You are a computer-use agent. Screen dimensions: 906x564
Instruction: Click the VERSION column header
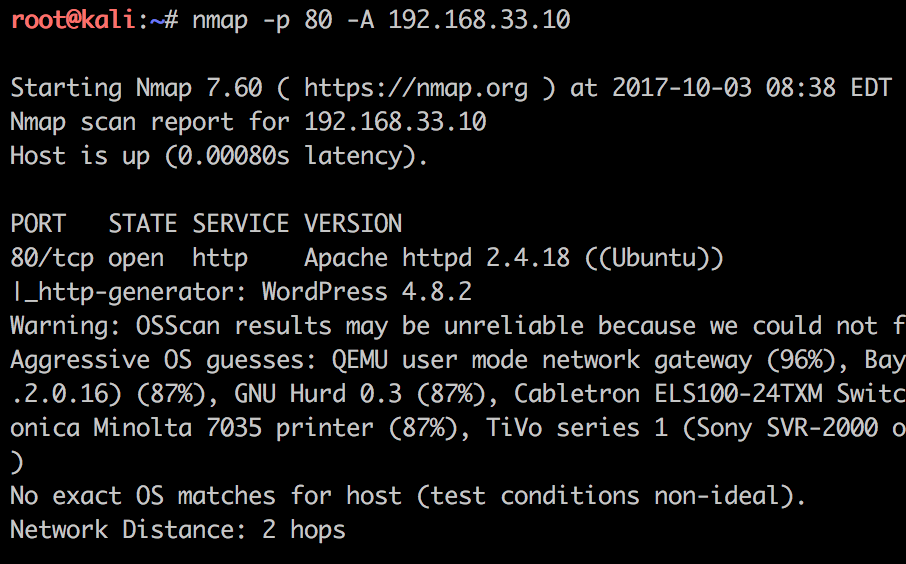(353, 224)
